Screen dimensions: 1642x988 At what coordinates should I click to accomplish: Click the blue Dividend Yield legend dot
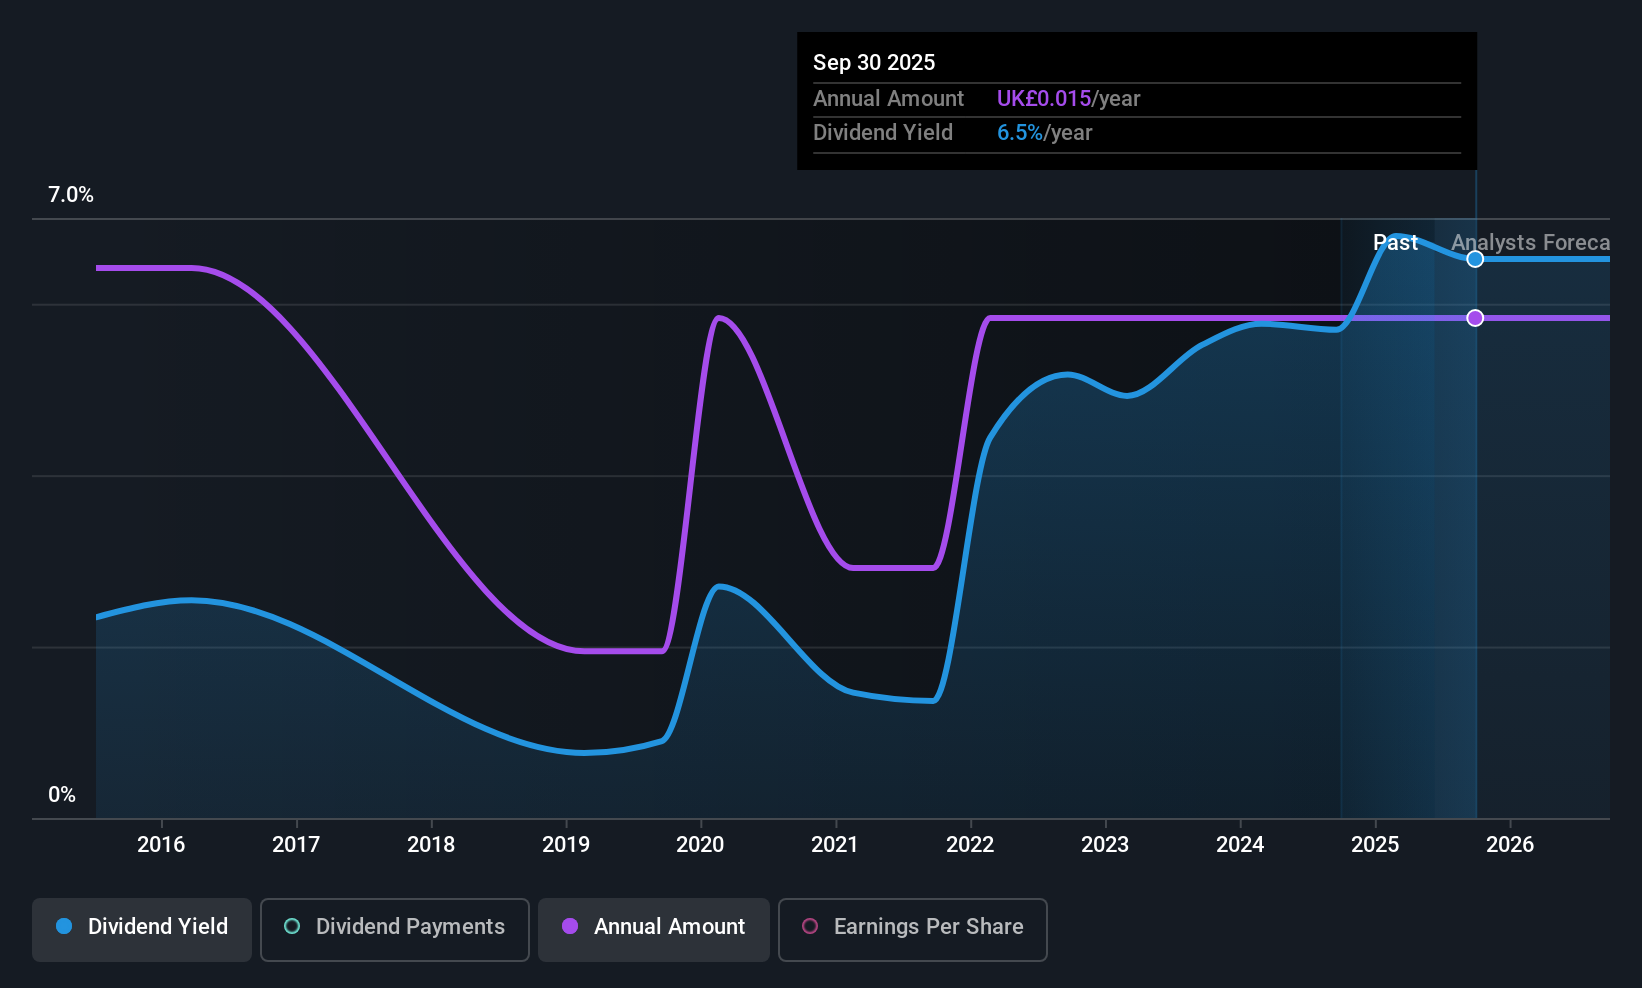pos(64,926)
